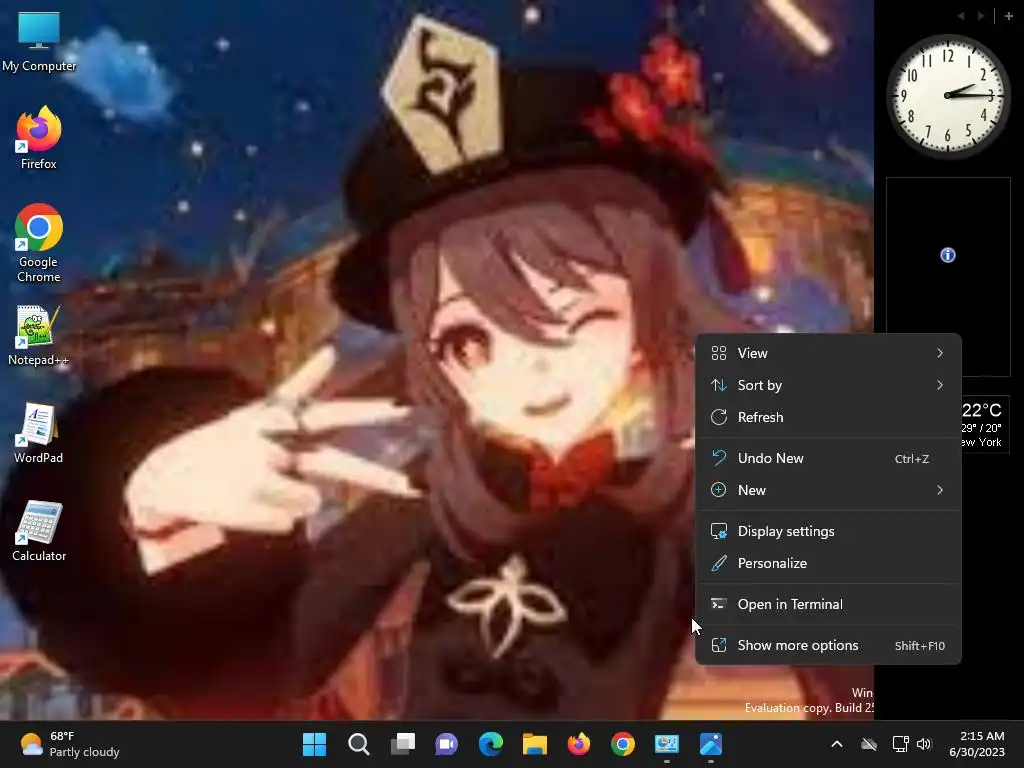Open the View submenu
Screen dimensions: 1024x768
point(828,353)
